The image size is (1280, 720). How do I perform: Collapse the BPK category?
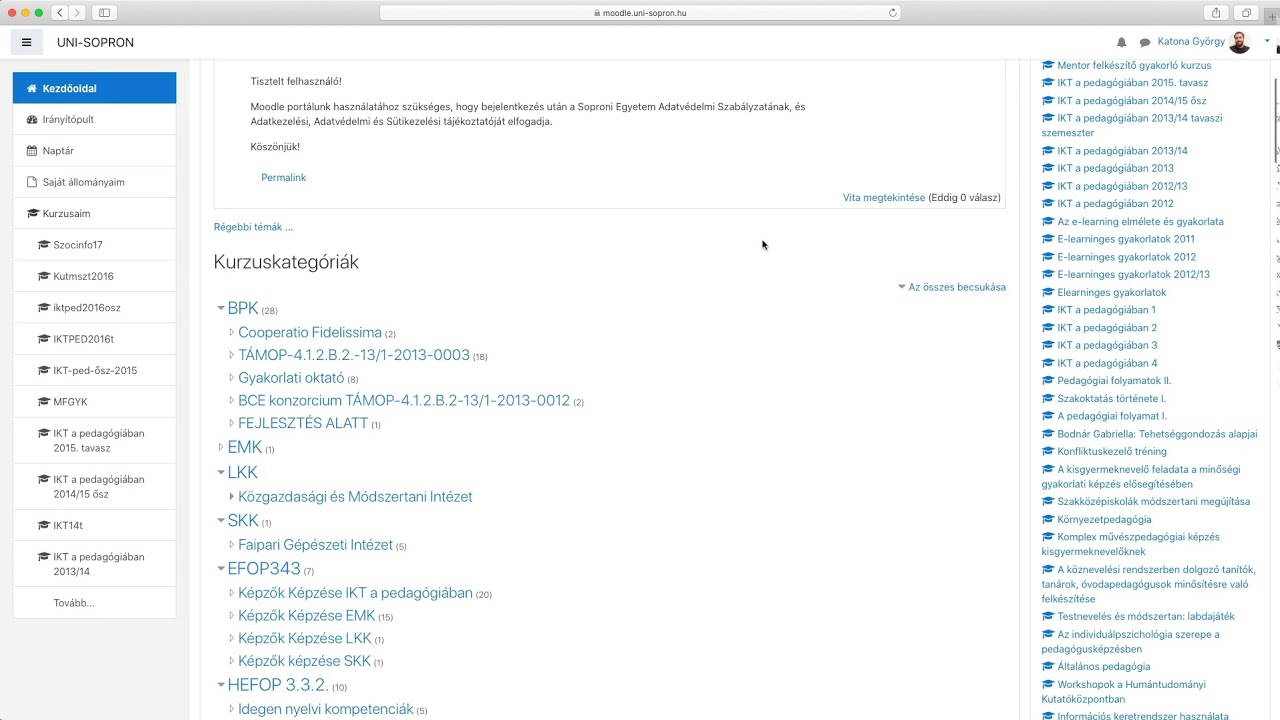click(221, 309)
